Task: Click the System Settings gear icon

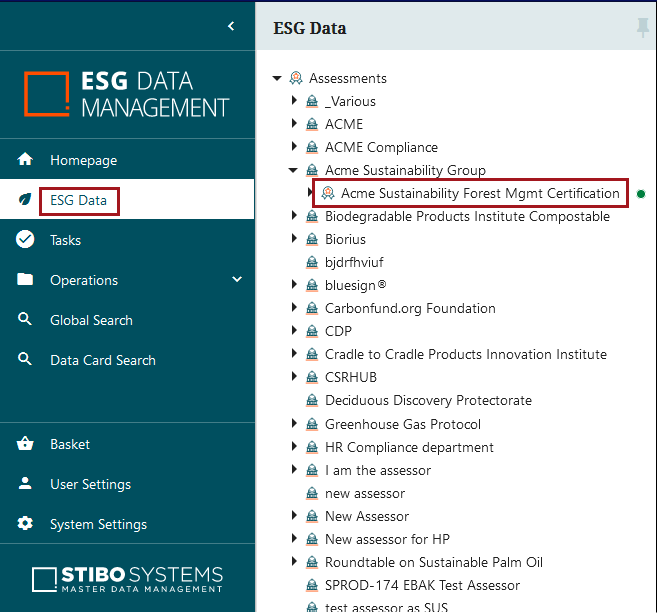Action: pyautogui.click(x=25, y=523)
